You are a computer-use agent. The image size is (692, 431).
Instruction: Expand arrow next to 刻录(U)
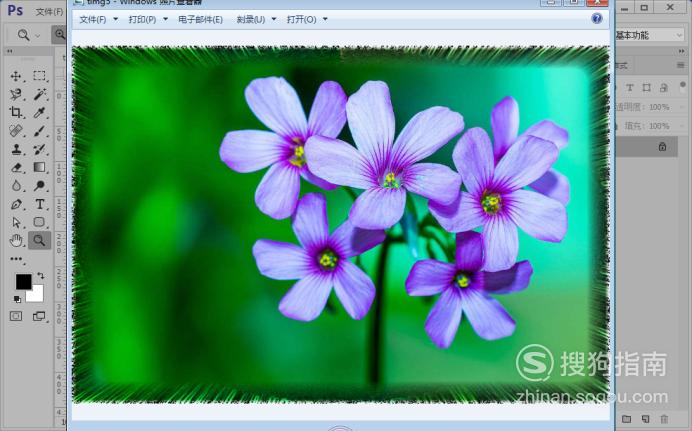pos(274,19)
